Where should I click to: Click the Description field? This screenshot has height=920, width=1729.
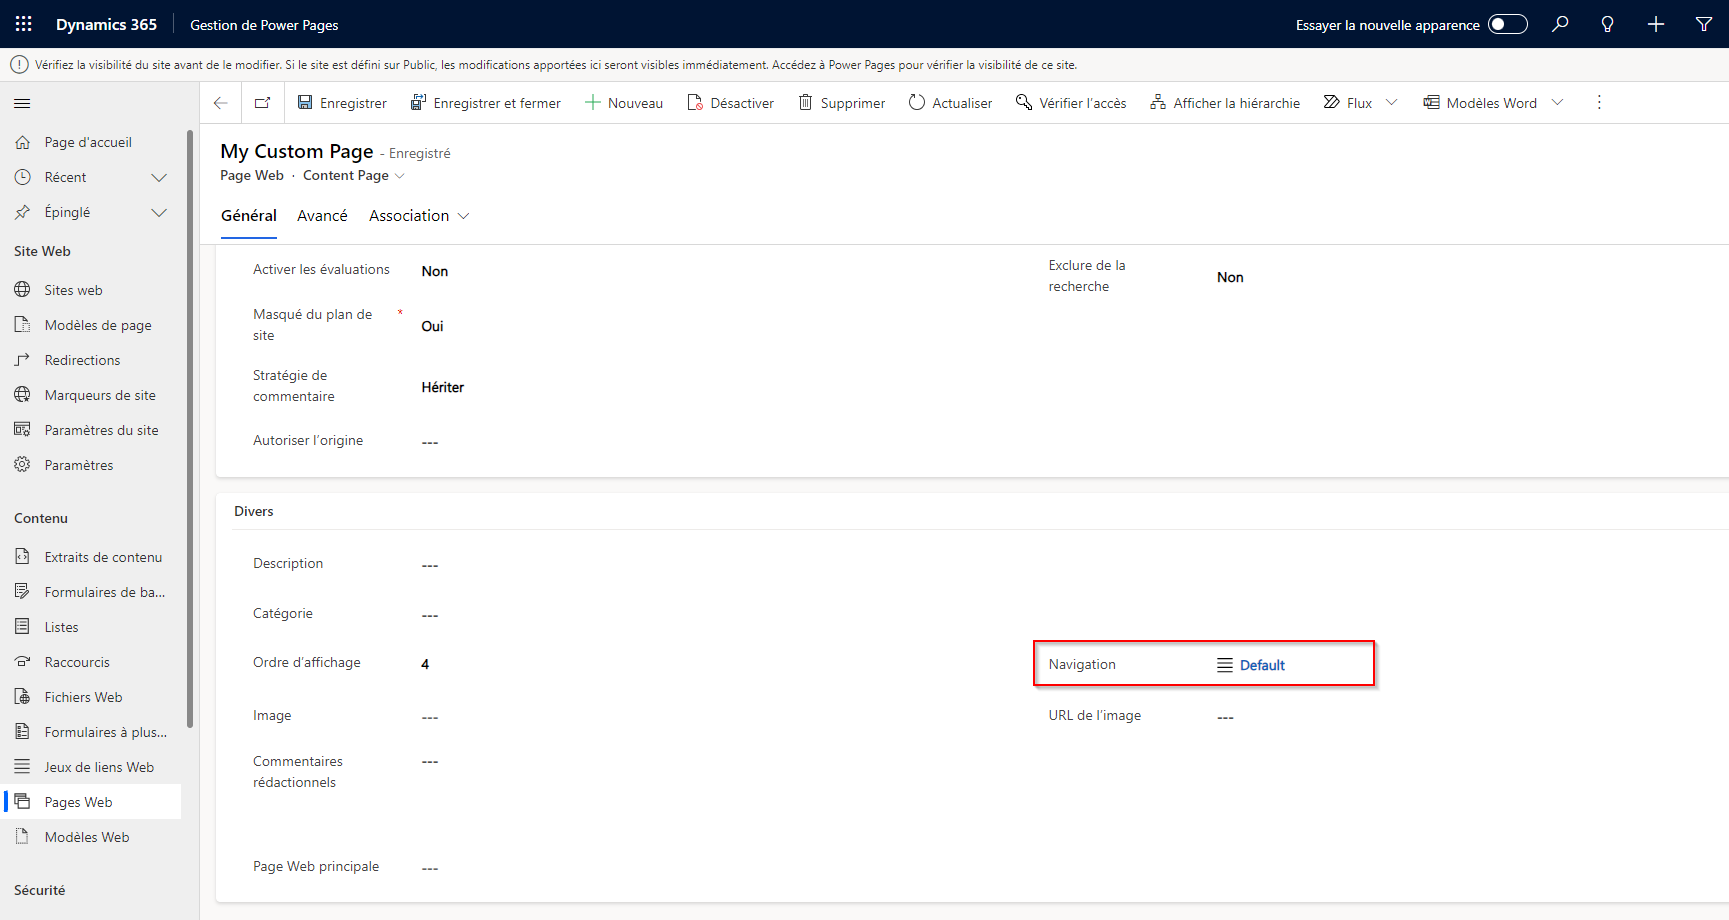tap(430, 565)
